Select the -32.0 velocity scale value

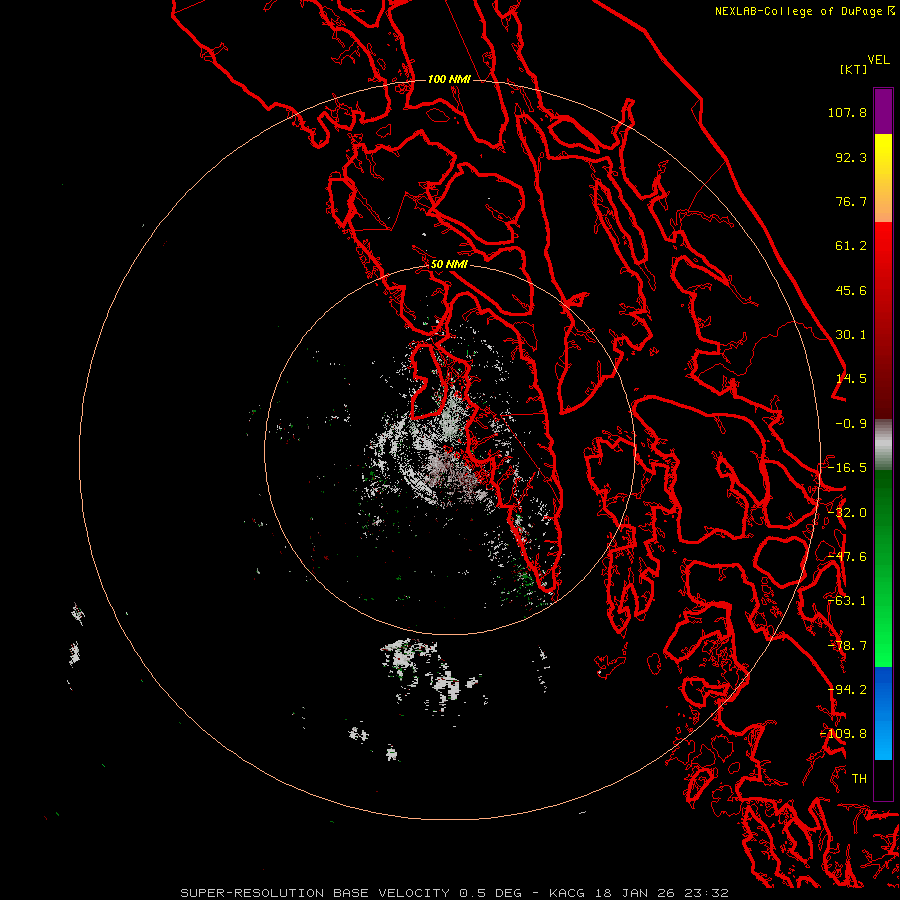coord(847,513)
